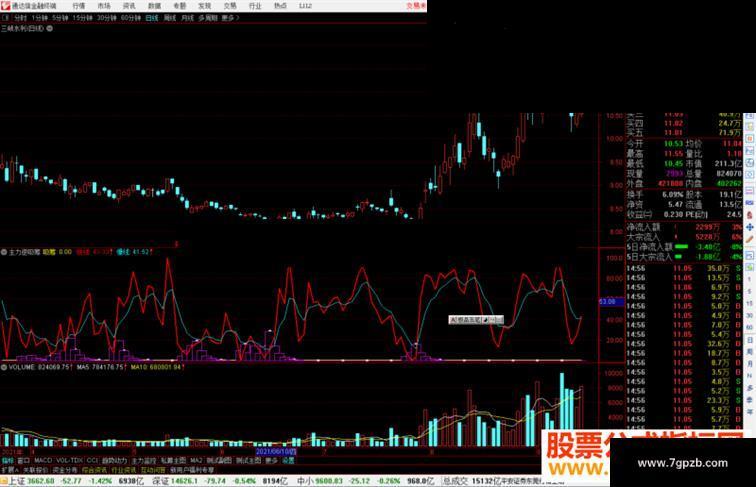Click the small icon left of 分时

tap(6, 18)
